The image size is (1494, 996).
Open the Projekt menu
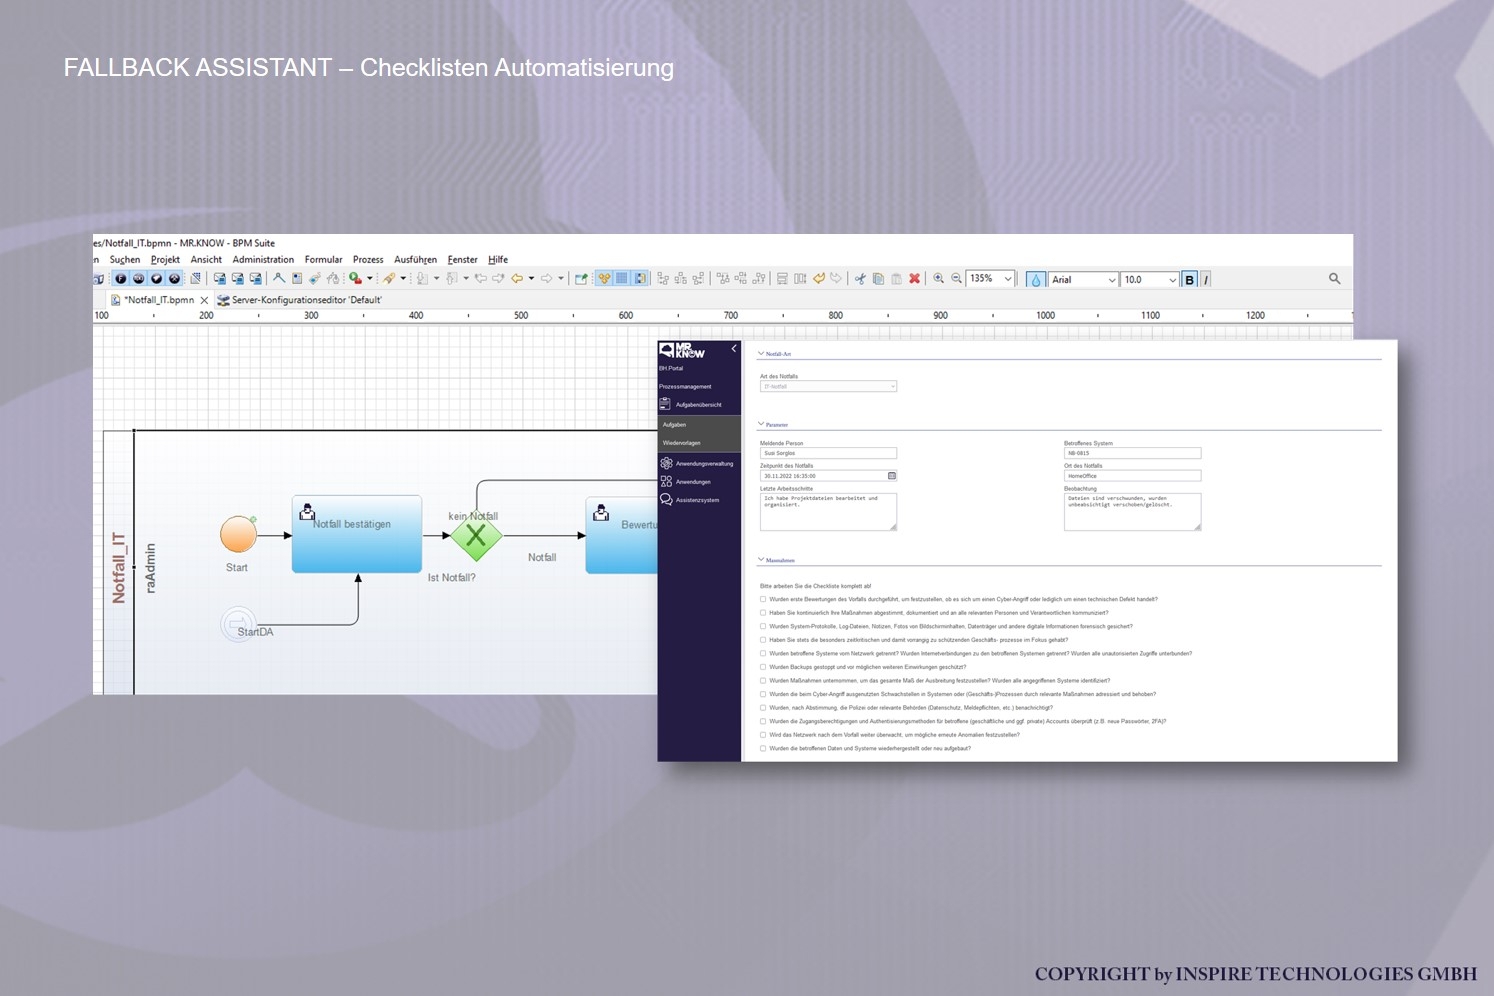(x=165, y=260)
